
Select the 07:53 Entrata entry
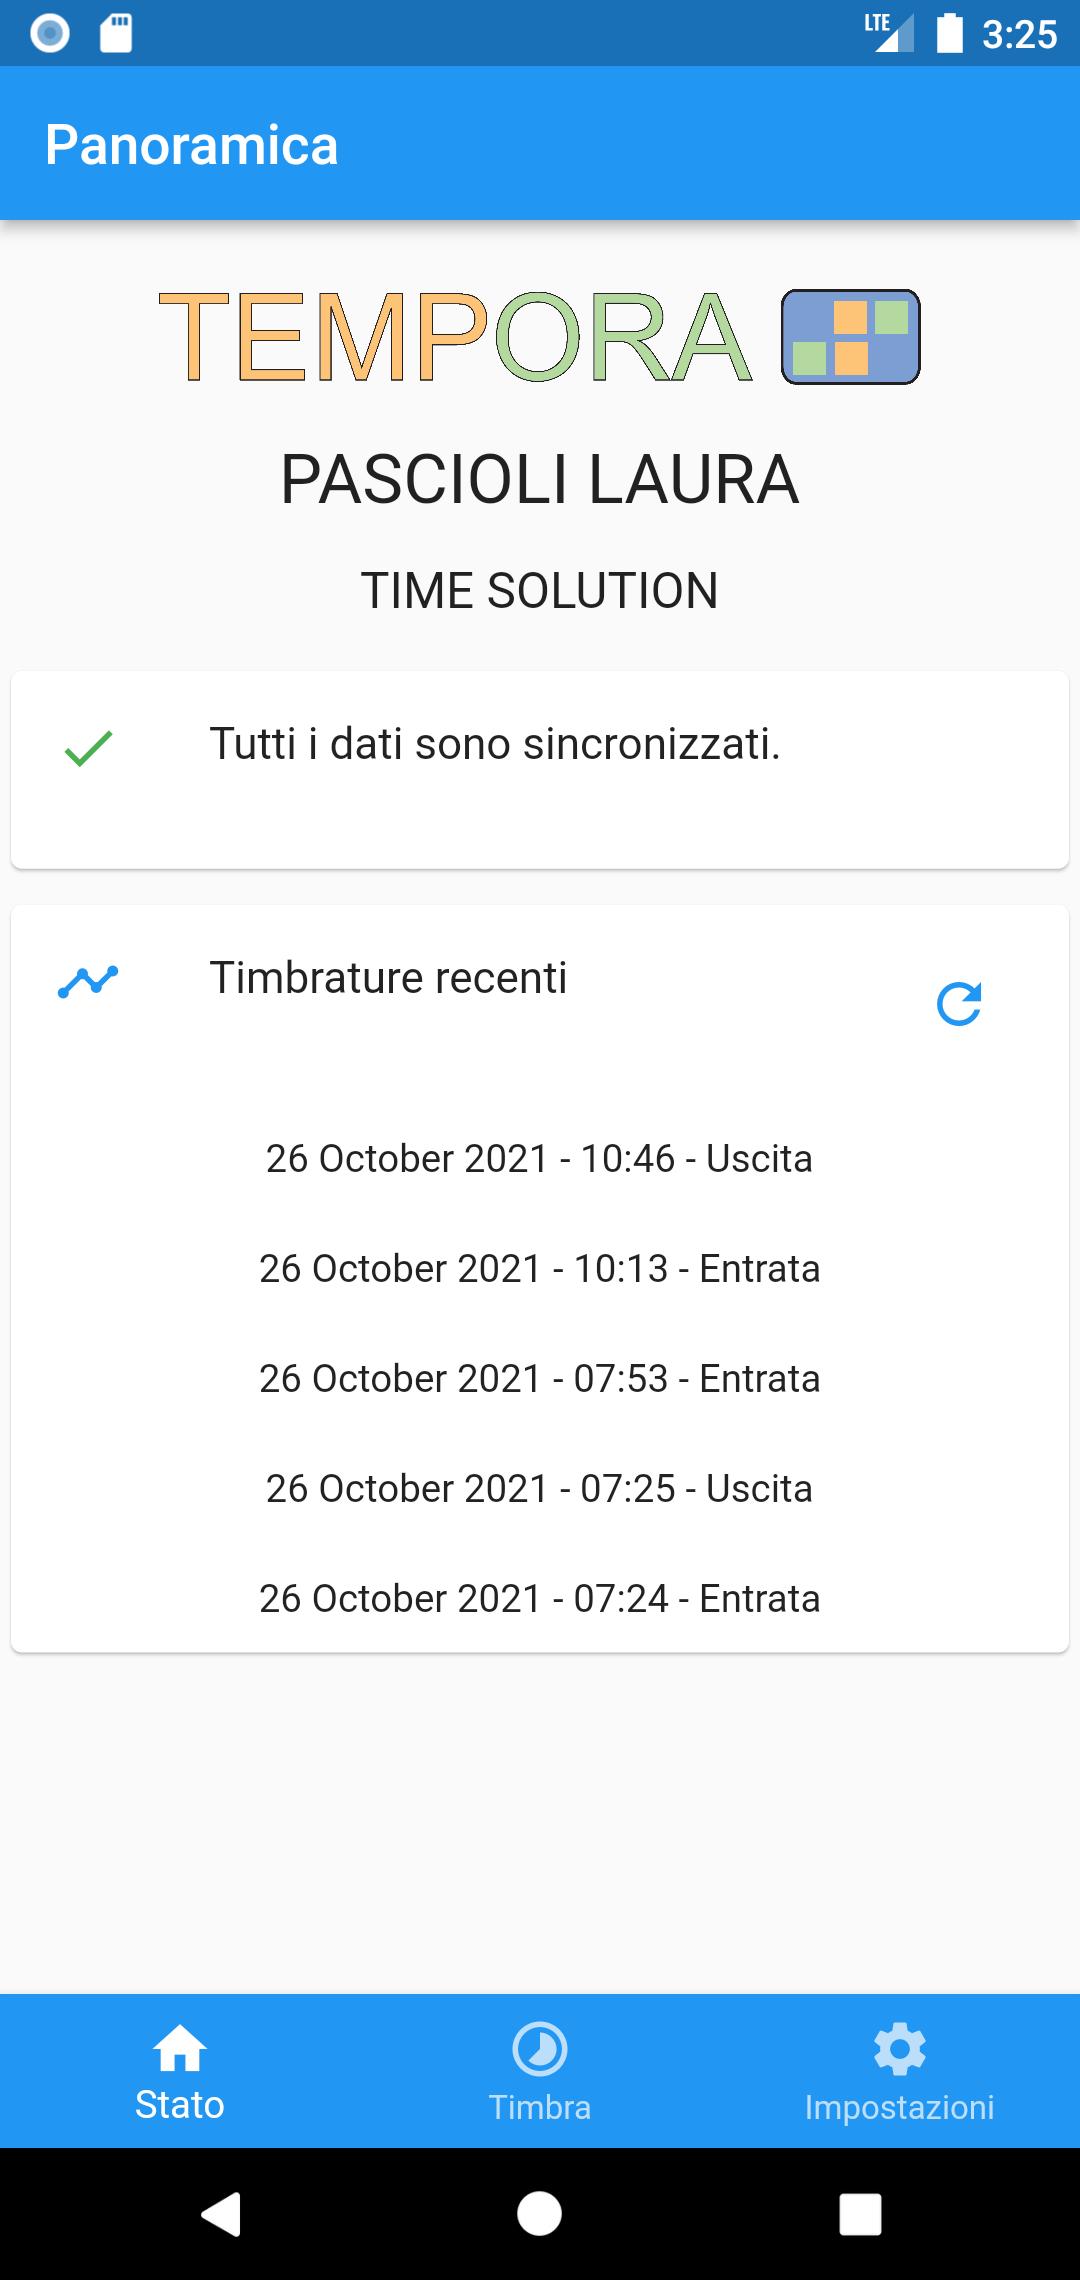tap(540, 1379)
